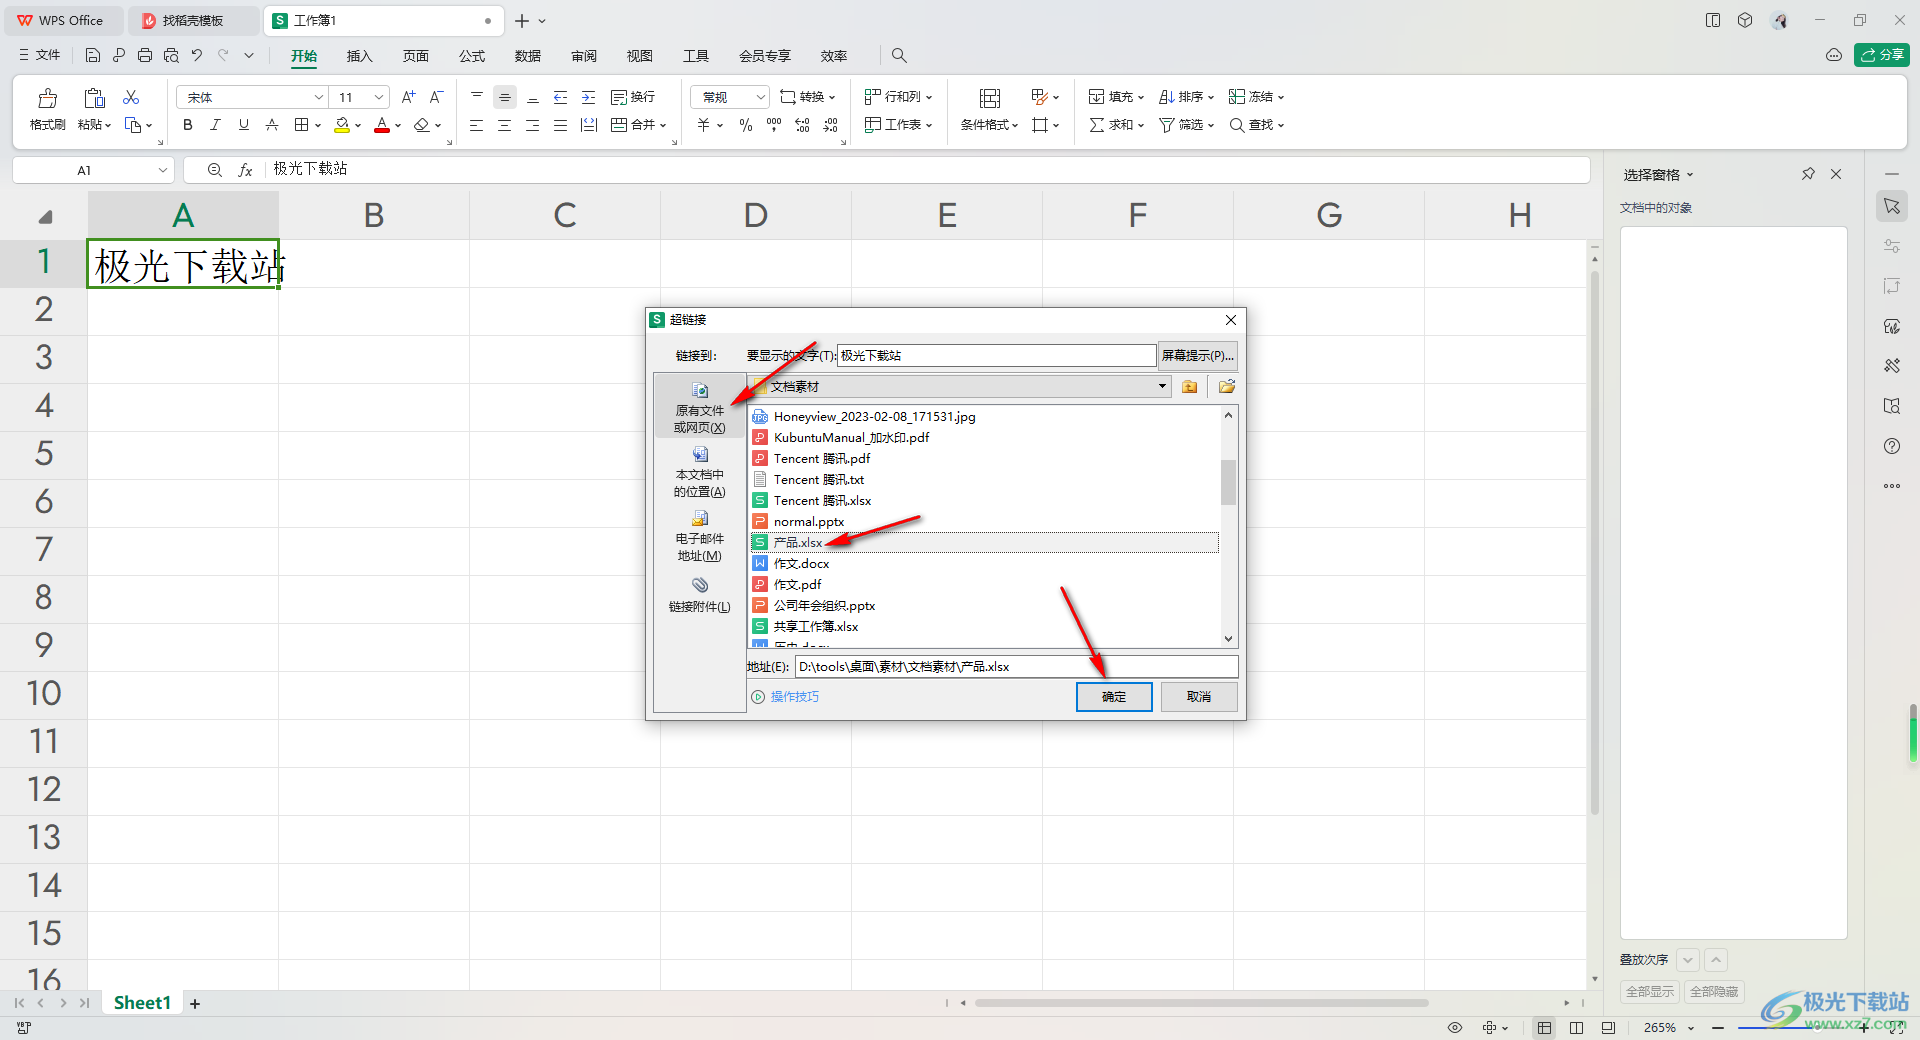Click the Paste (粘贴) clipboard icon

(94, 98)
